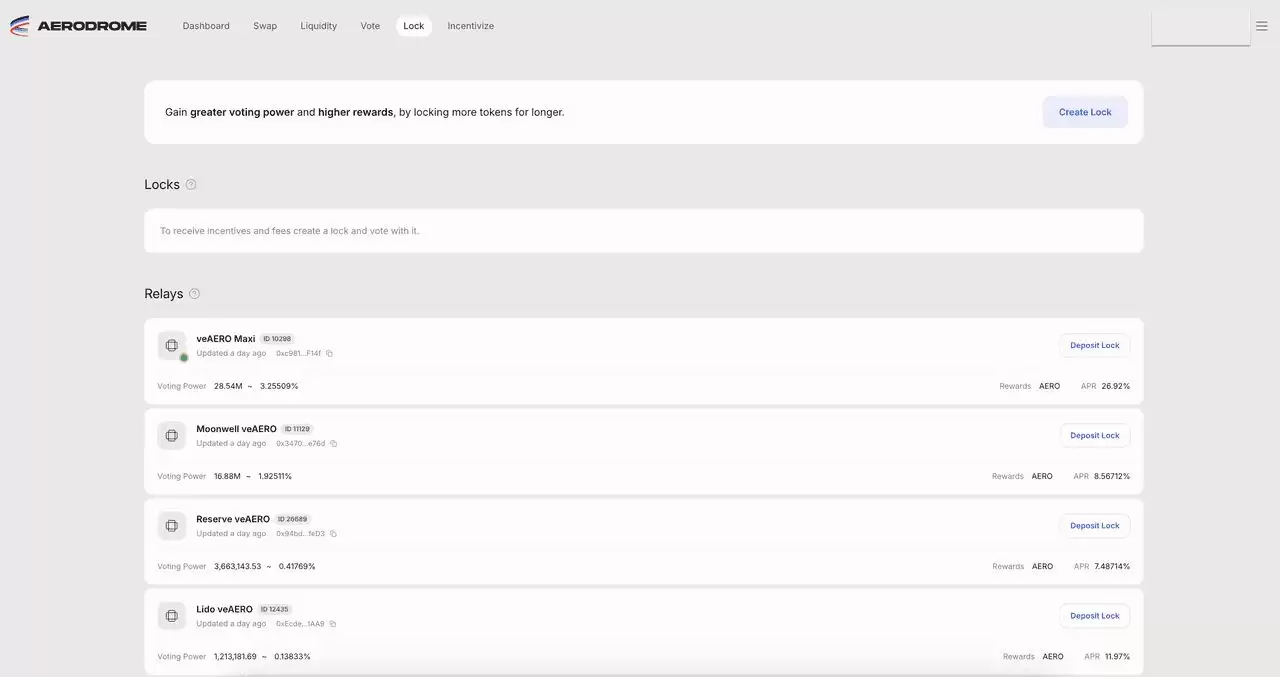Click Deposit Lock for veAERO Maxi
Viewport: 1280px width, 677px height.
pyautogui.click(x=1094, y=345)
